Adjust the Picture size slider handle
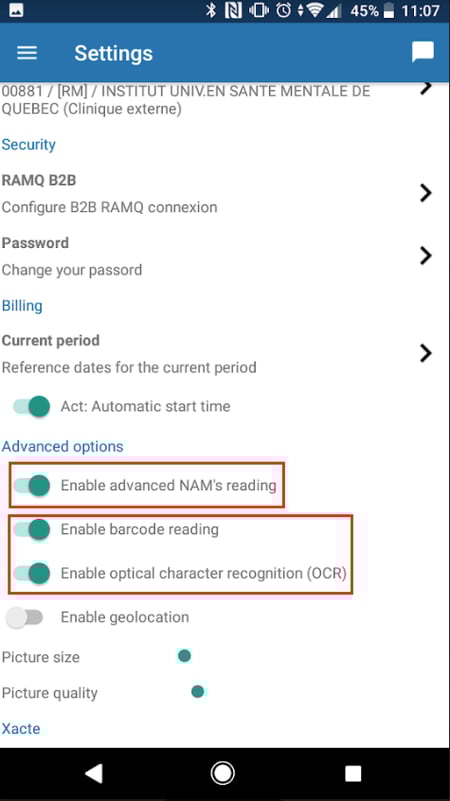450x801 pixels. pos(184,656)
